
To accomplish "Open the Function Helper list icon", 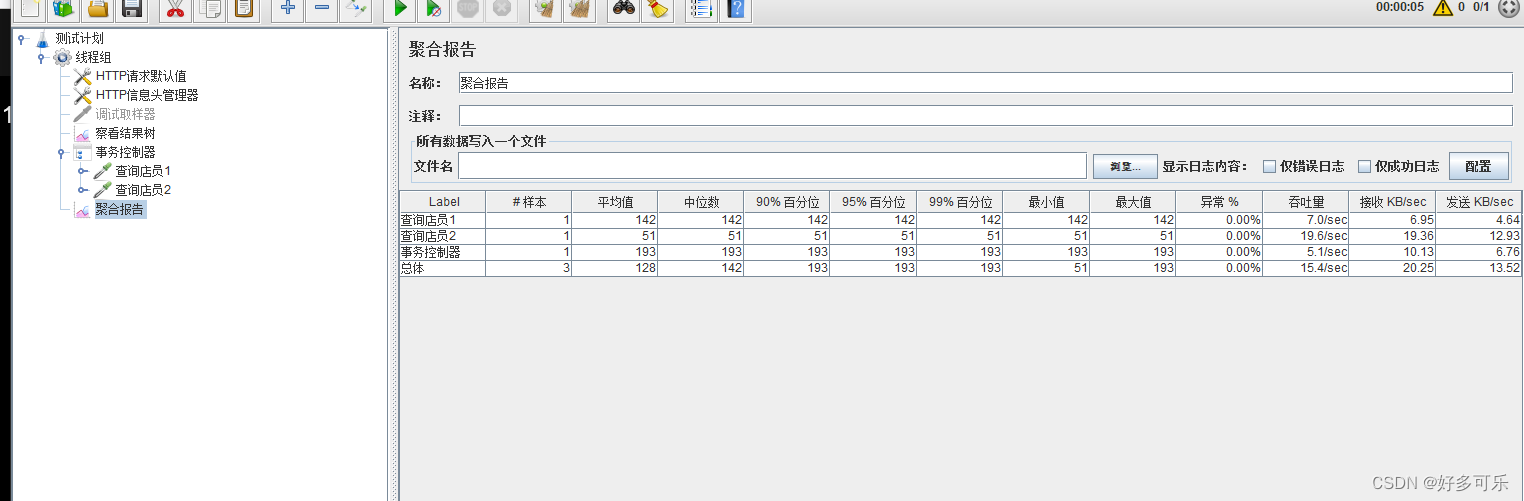I will click(x=702, y=10).
